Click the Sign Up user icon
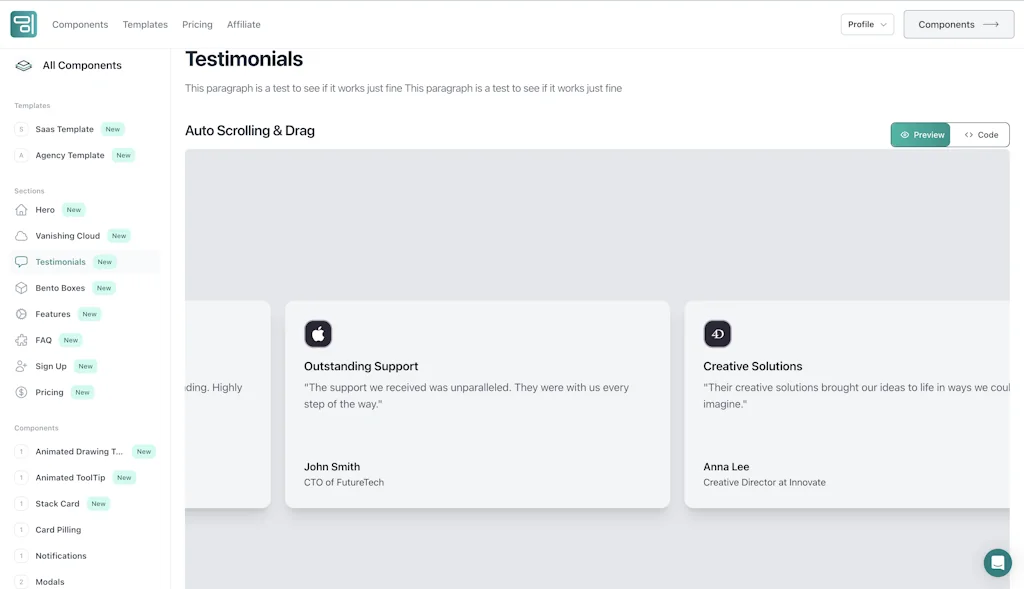The image size is (1024, 589). pos(21,366)
